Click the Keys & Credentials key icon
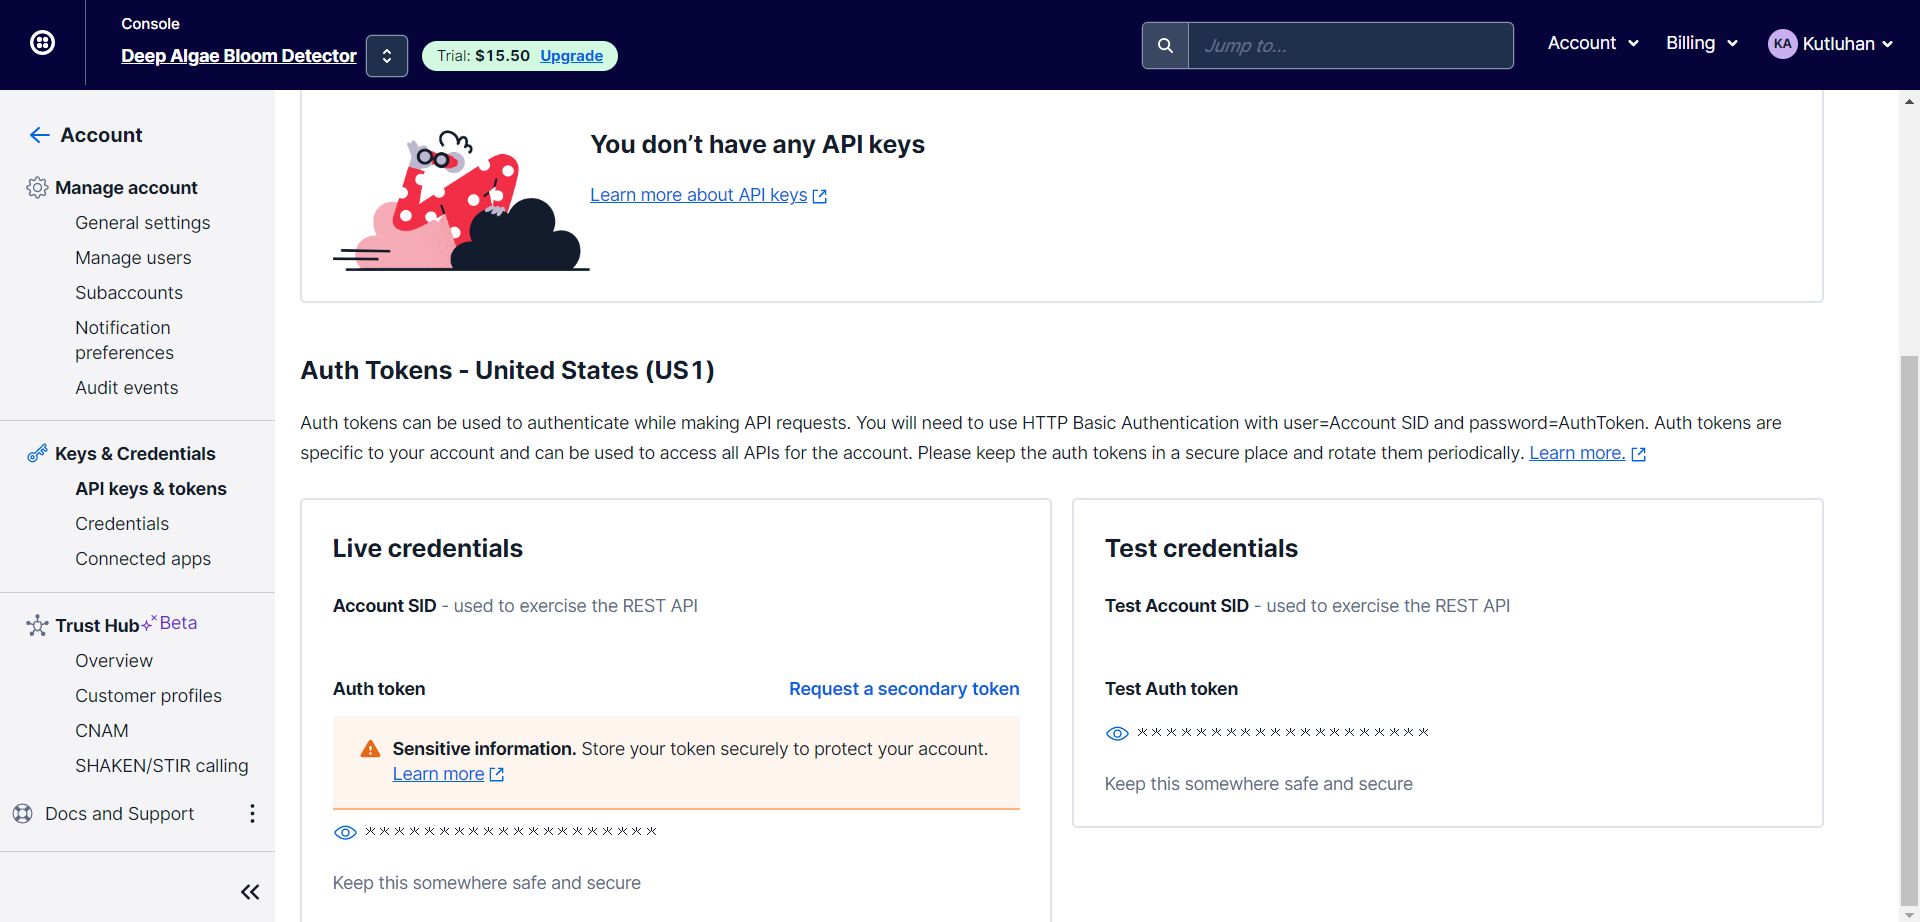 coord(37,453)
